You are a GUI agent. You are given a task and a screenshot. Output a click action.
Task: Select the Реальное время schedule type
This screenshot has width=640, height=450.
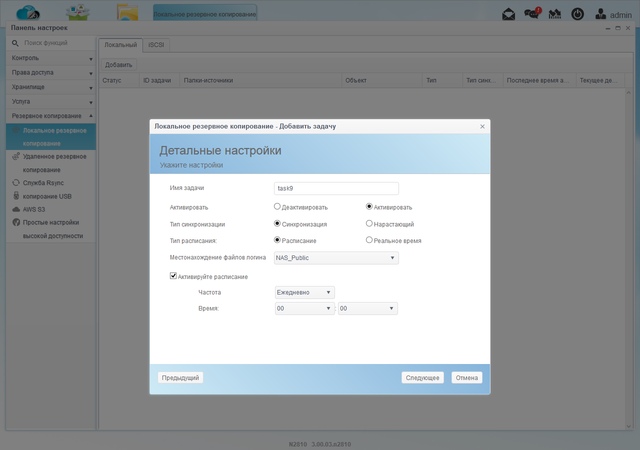click(369, 240)
